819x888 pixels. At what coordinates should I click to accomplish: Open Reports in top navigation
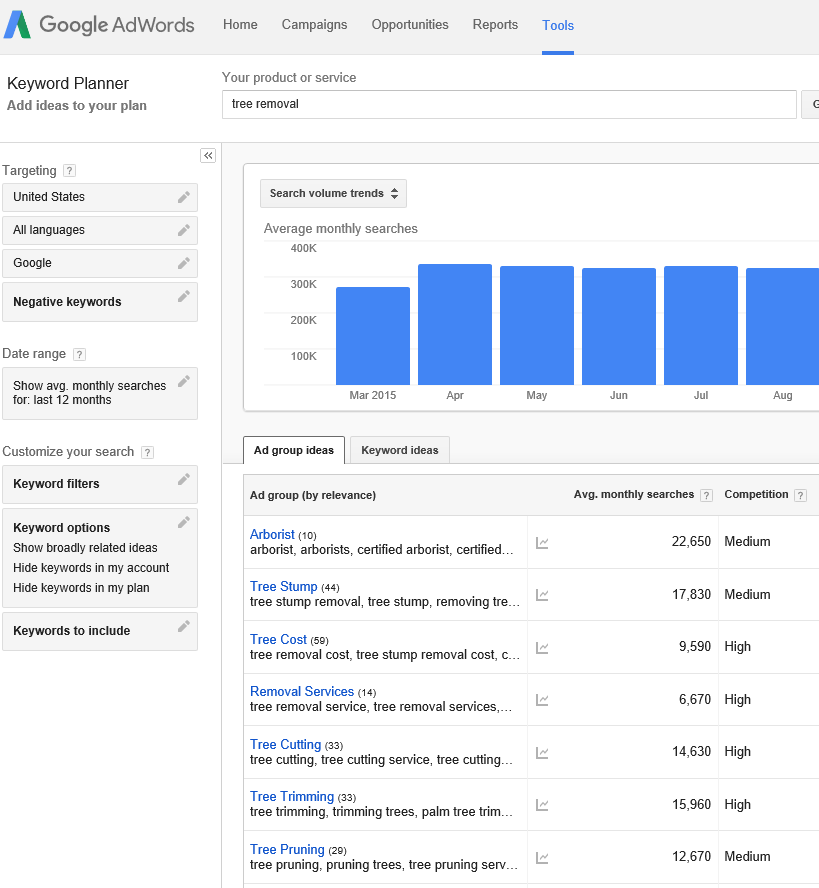496,25
